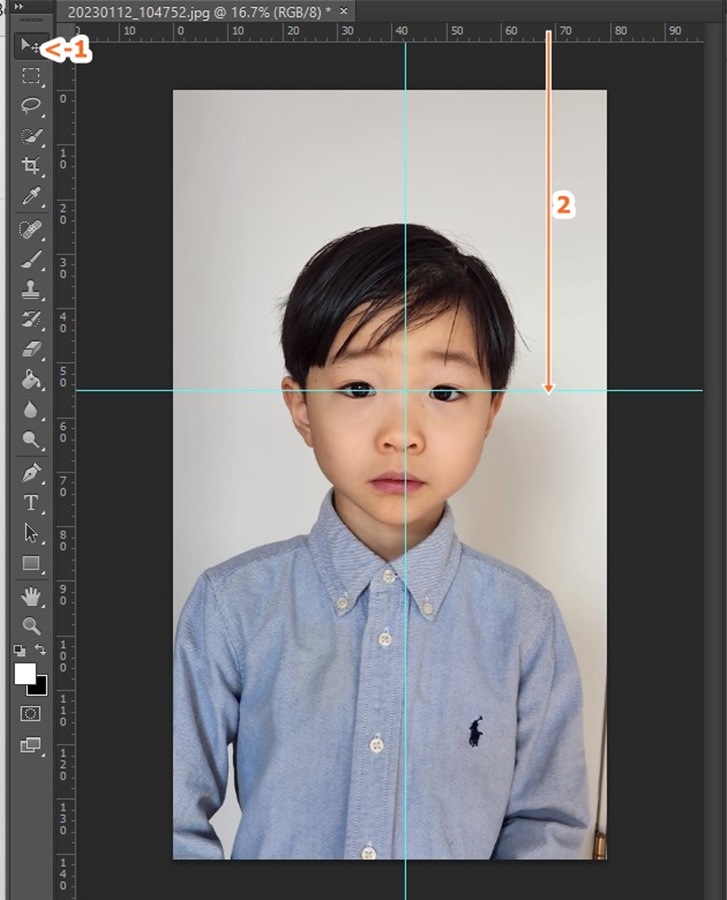Select the Dodge tool
This screenshot has width=727, height=900.
(x=30, y=440)
